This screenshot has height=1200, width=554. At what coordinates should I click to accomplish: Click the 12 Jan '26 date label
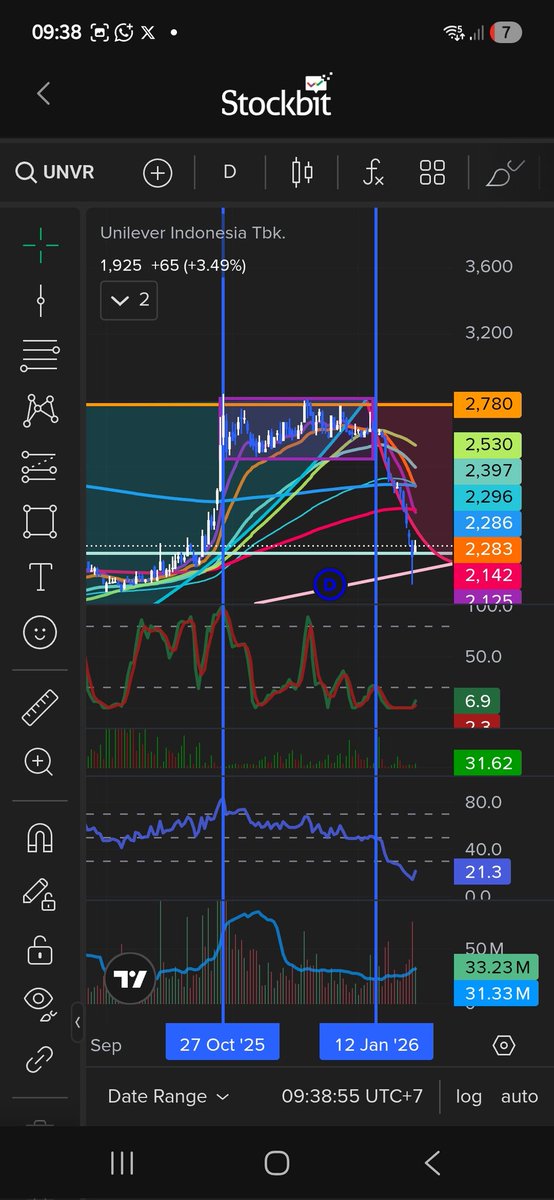(376, 1044)
